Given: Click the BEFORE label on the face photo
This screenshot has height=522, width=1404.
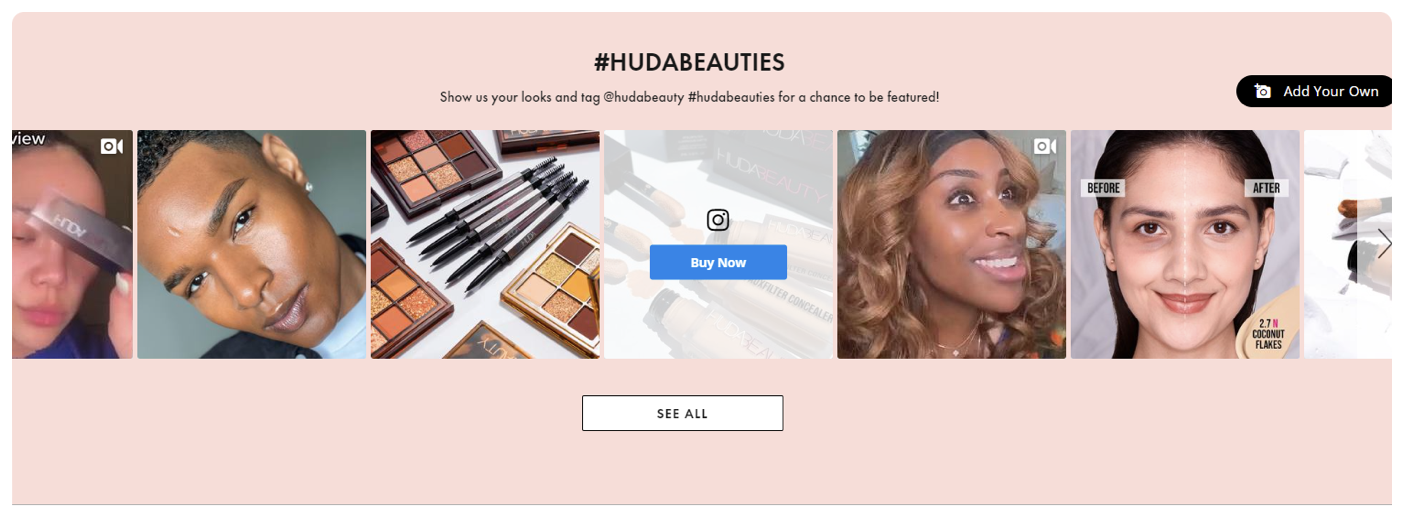Looking at the screenshot, I should (x=1103, y=188).
